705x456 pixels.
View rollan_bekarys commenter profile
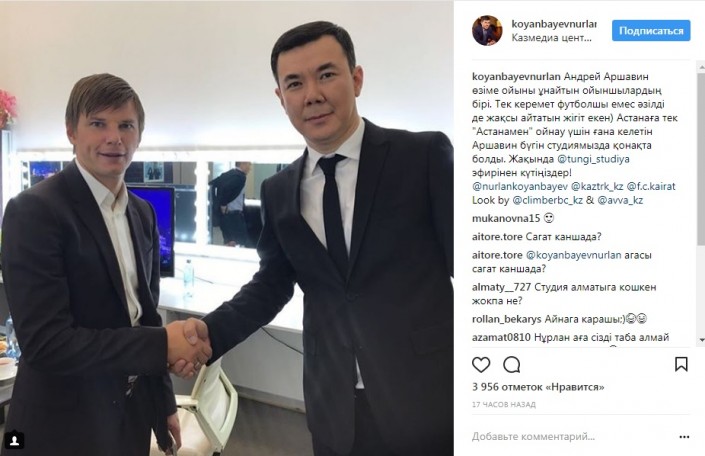coord(507,319)
